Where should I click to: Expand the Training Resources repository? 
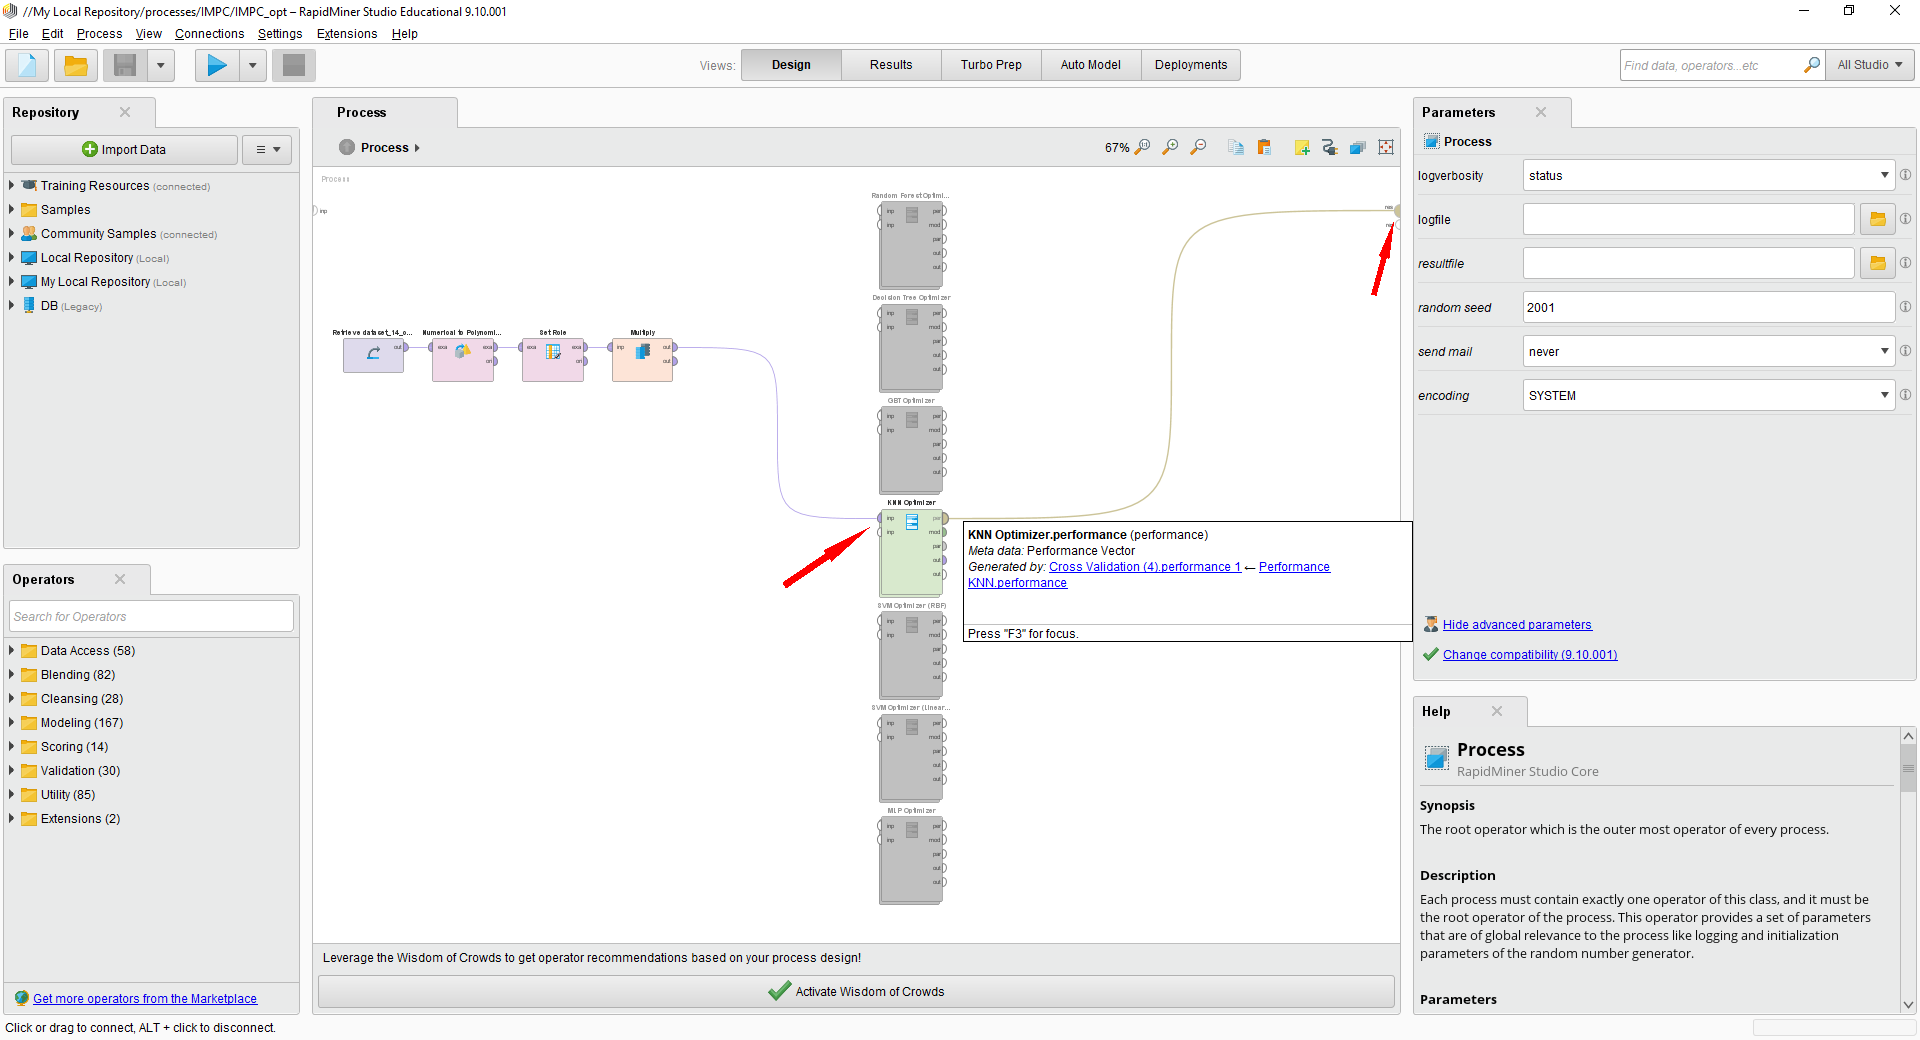click(x=11, y=185)
